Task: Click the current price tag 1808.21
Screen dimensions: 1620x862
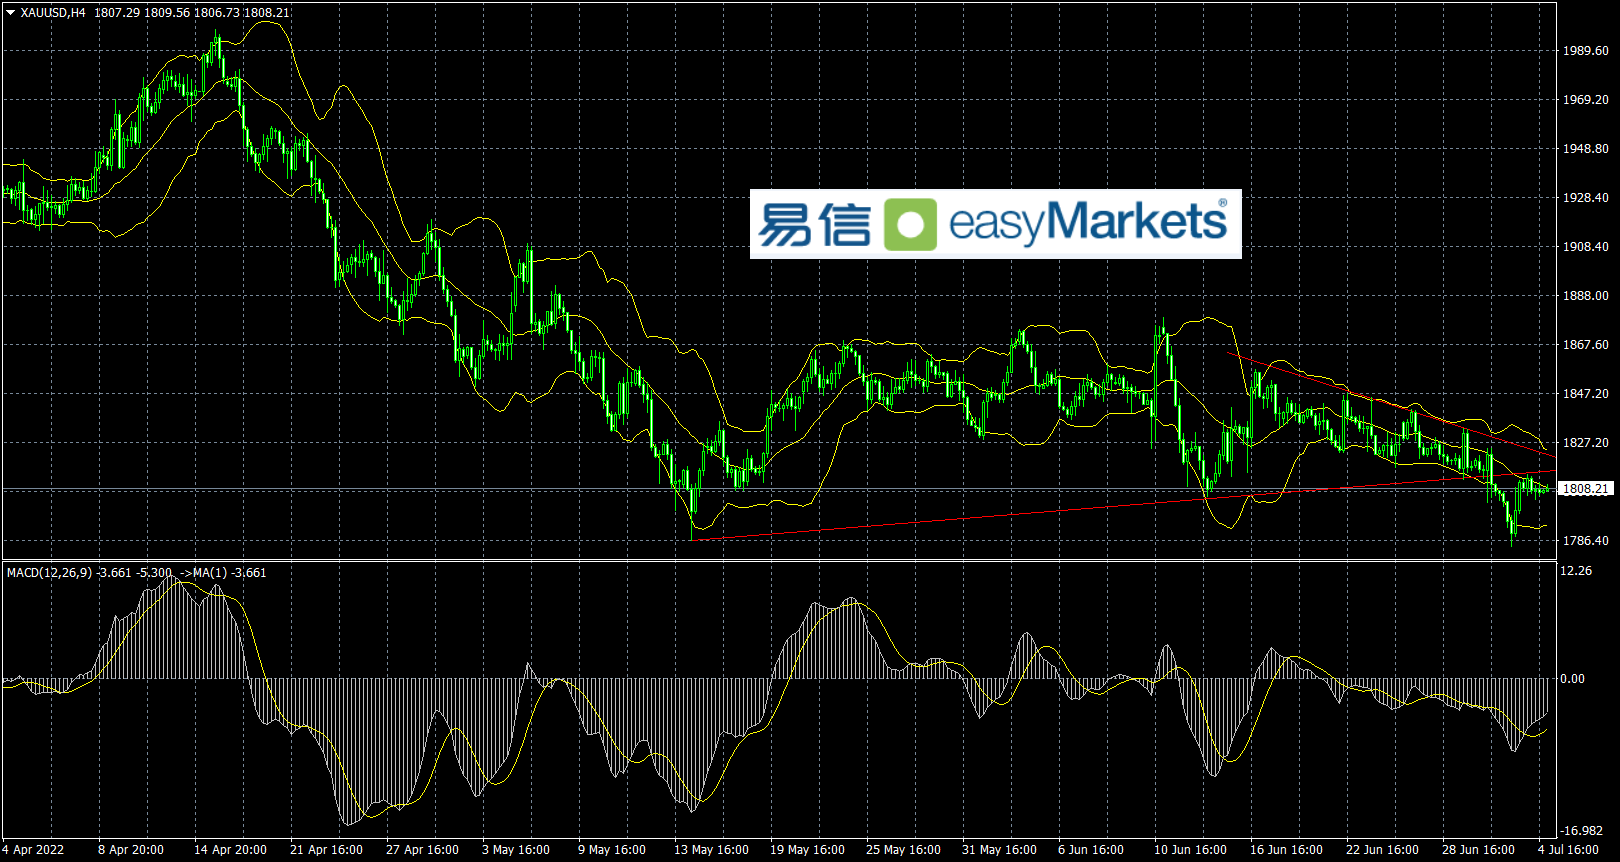Action: (1585, 489)
